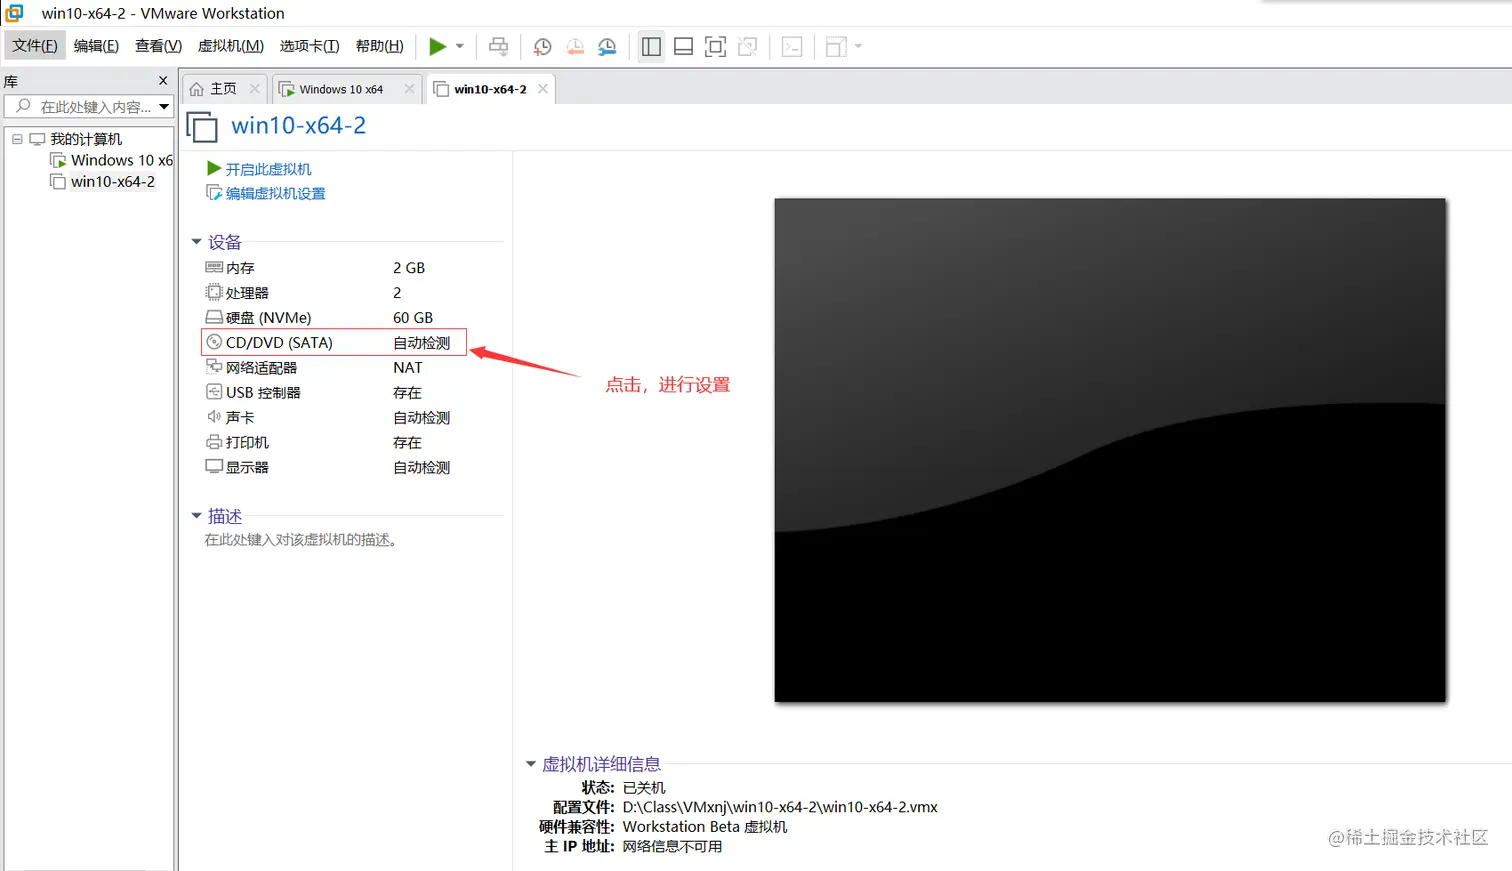Enter full screen mode icon
Image resolution: width=1512 pixels, height=871 pixels.
click(x=715, y=47)
